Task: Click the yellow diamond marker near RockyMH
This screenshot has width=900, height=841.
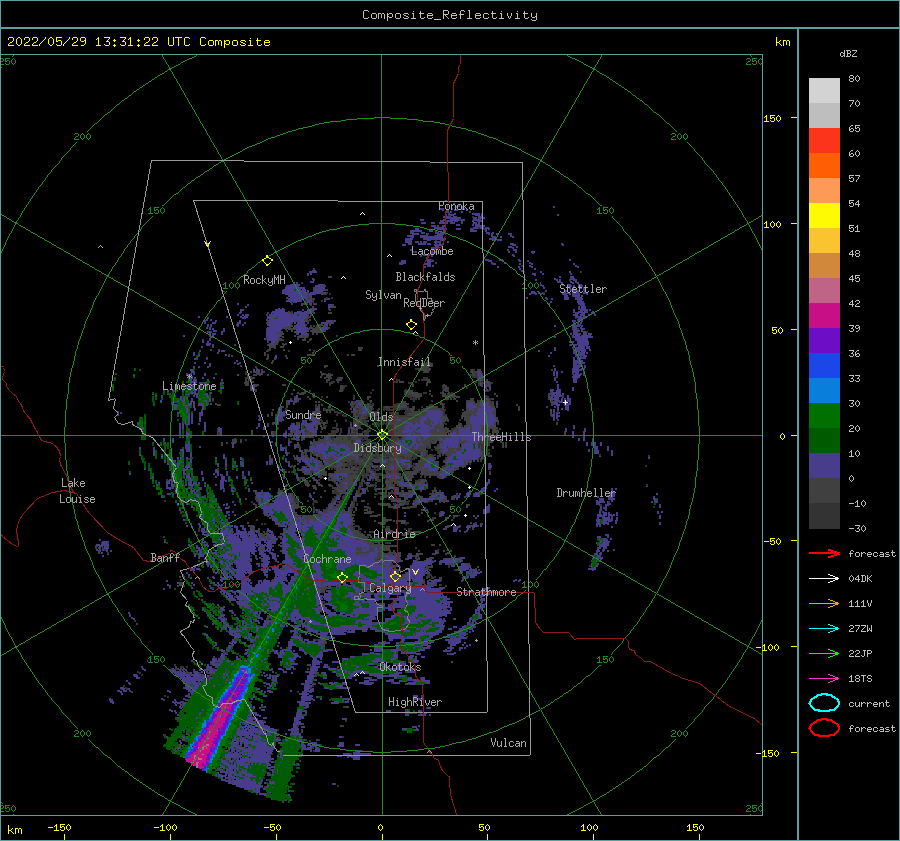Action: [267, 261]
